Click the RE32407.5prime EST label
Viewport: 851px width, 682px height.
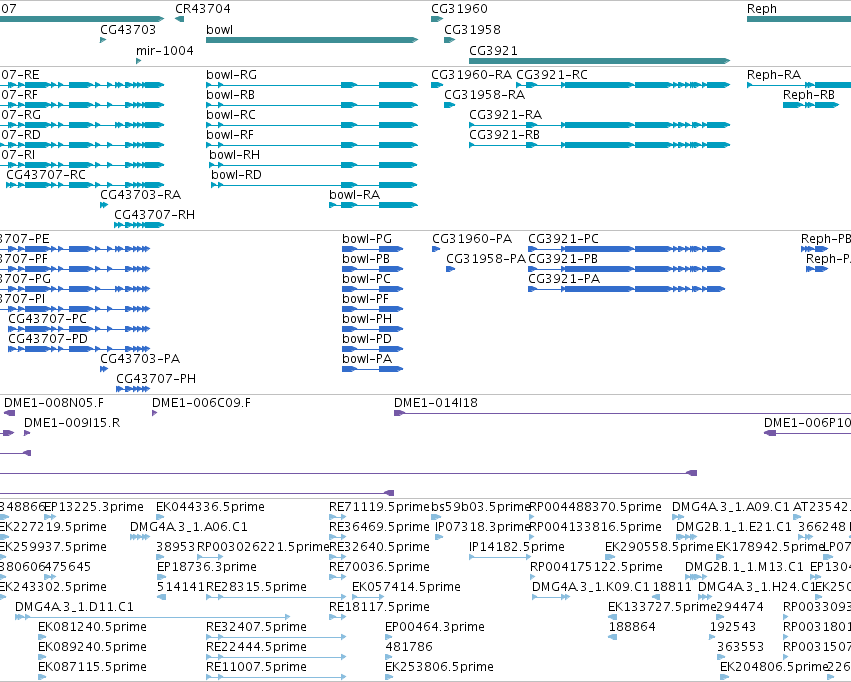pos(256,627)
